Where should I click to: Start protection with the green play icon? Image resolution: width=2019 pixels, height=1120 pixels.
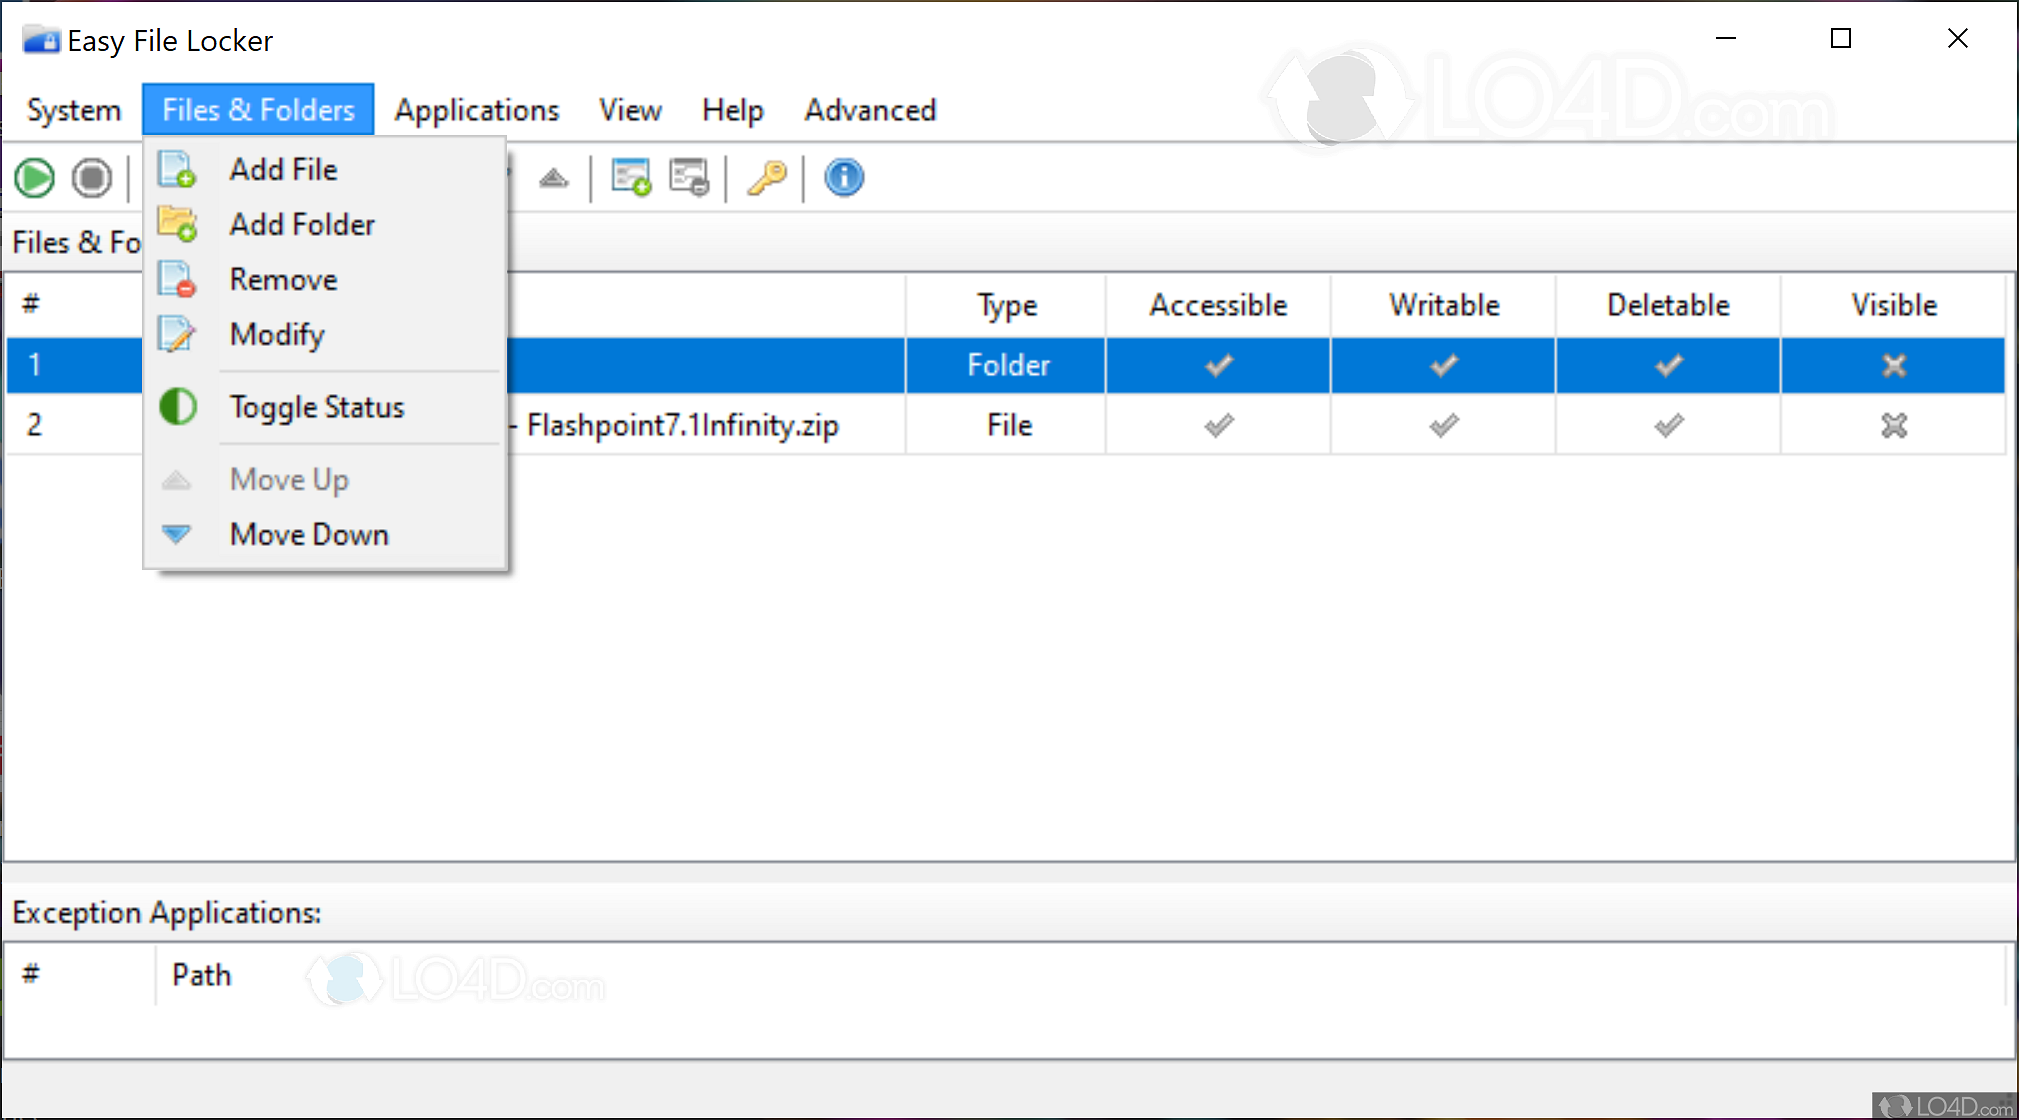coord(34,177)
